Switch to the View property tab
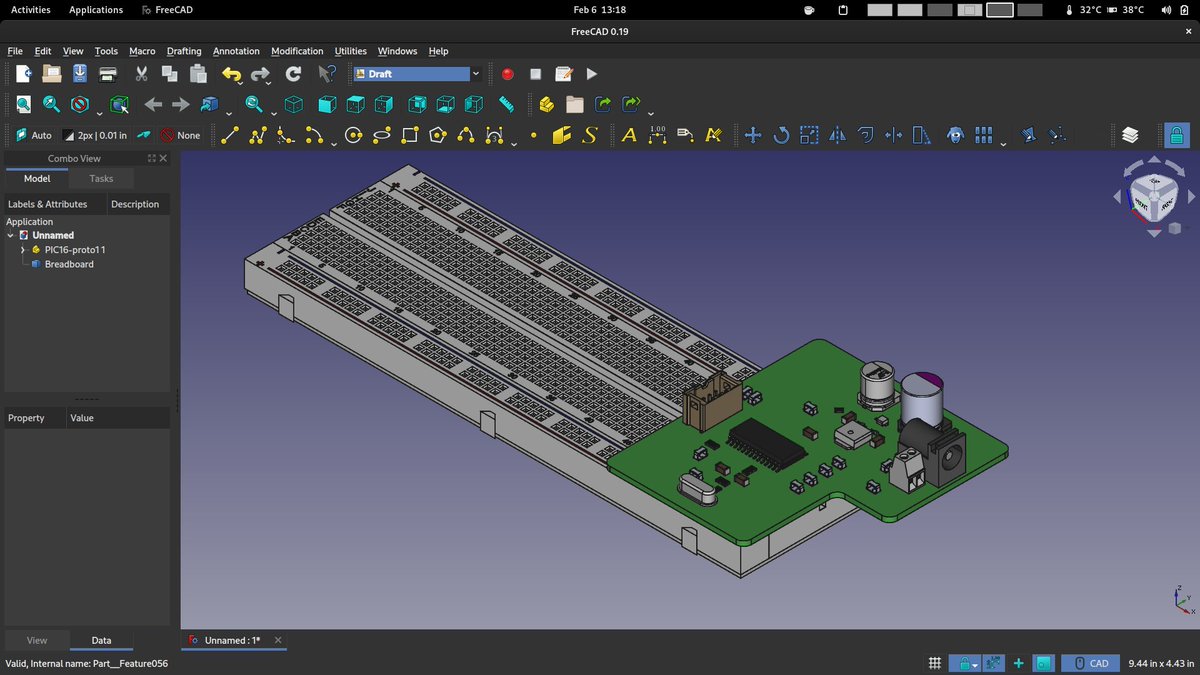 pyautogui.click(x=37, y=640)
